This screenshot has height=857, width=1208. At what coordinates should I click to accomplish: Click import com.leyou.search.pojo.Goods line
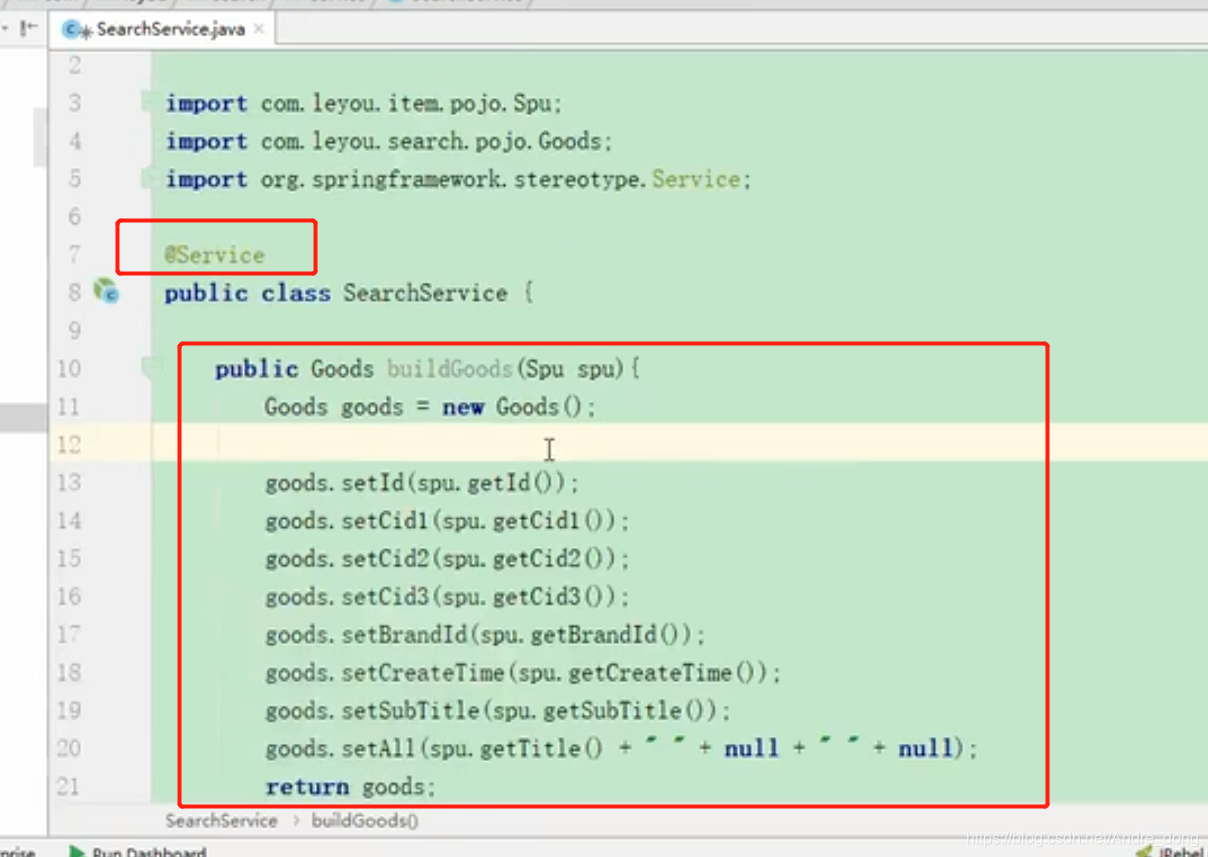(x=389, y=141)
